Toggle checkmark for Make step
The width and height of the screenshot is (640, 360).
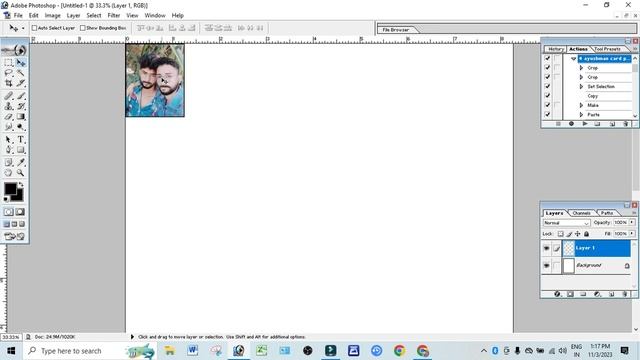pyautogui.click(x=547, y=105)
